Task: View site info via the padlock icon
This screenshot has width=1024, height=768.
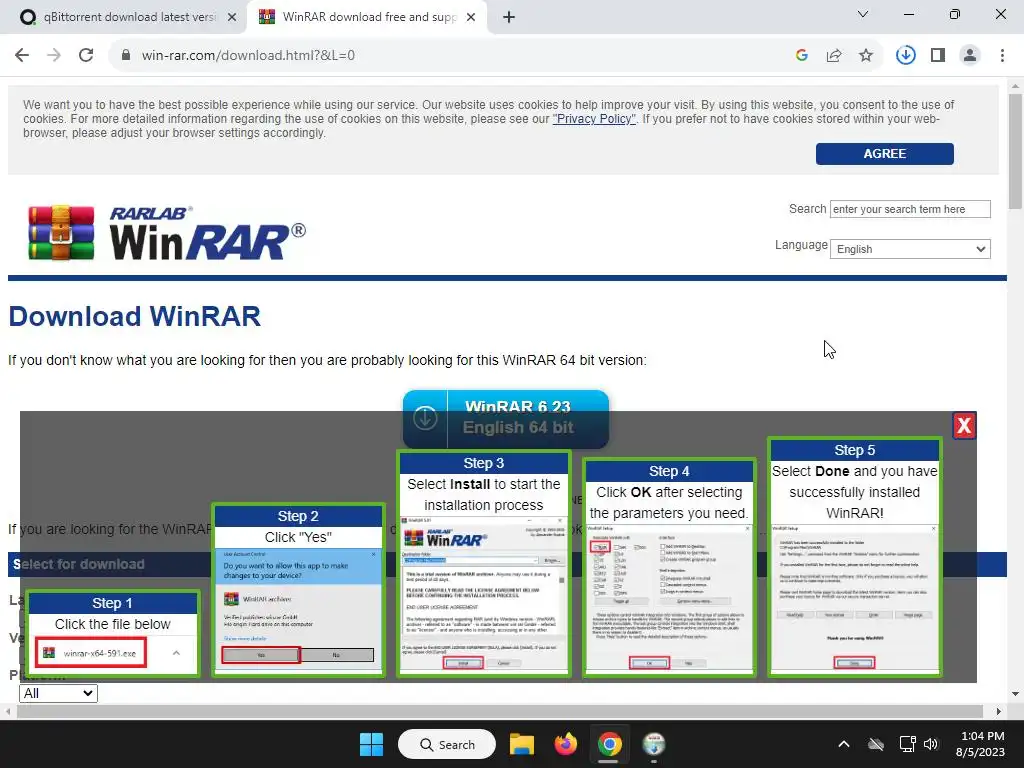Action: click(x=126, y=55)
